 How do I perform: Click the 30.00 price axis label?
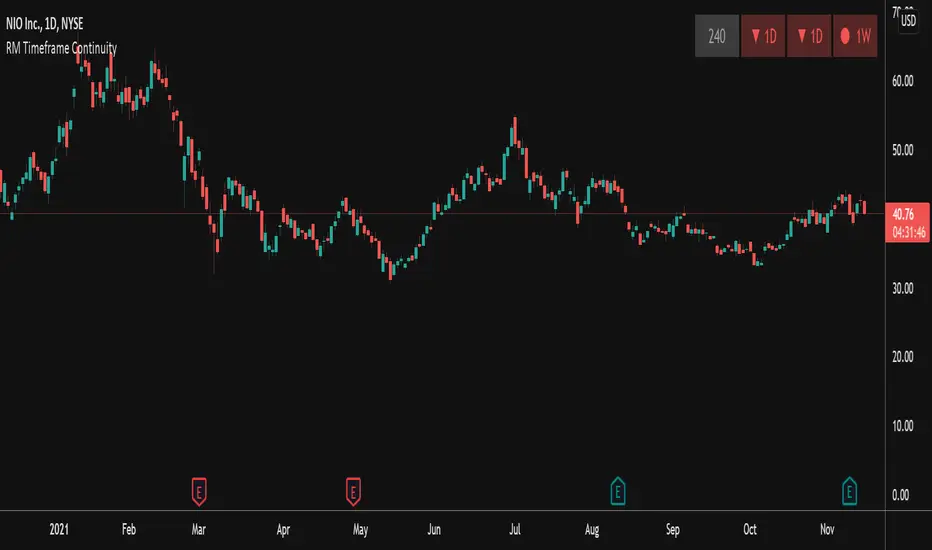click(902, 288)
